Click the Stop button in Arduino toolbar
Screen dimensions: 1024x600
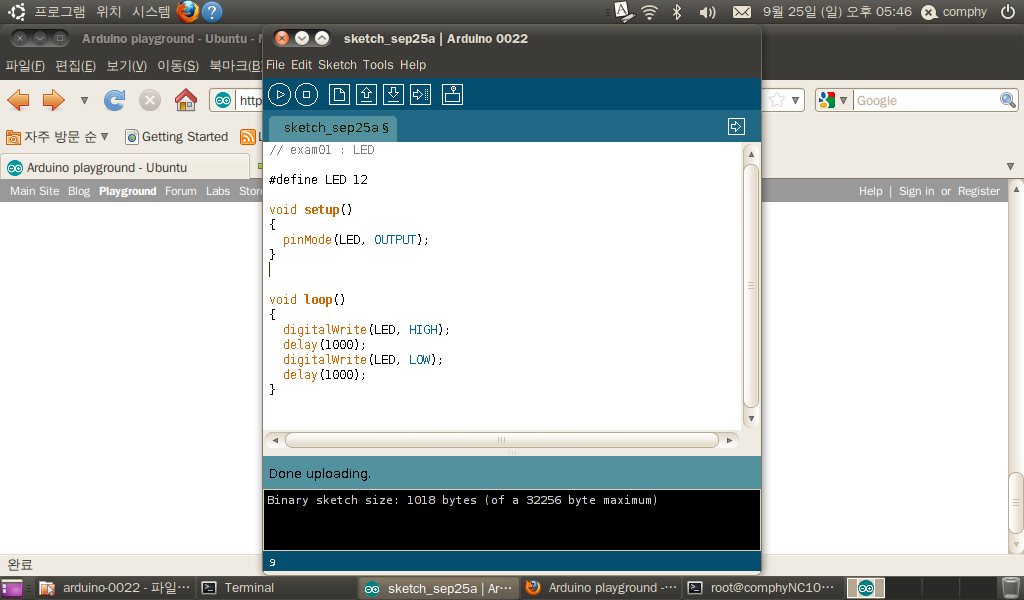coord(306,95)
